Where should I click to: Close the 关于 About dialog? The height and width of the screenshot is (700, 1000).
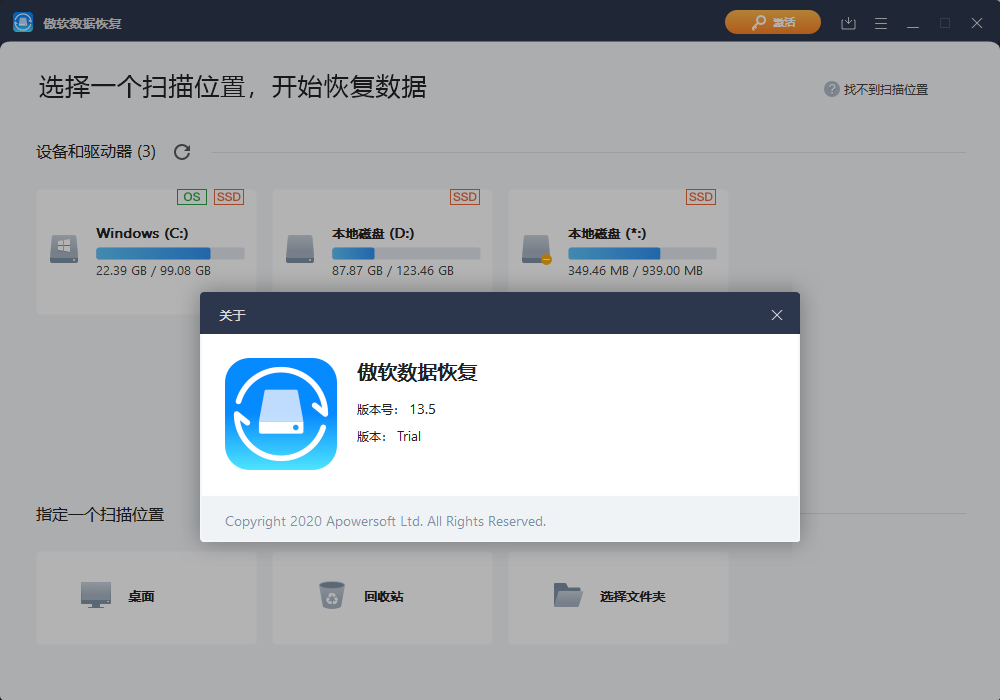[x=777, y=314]
